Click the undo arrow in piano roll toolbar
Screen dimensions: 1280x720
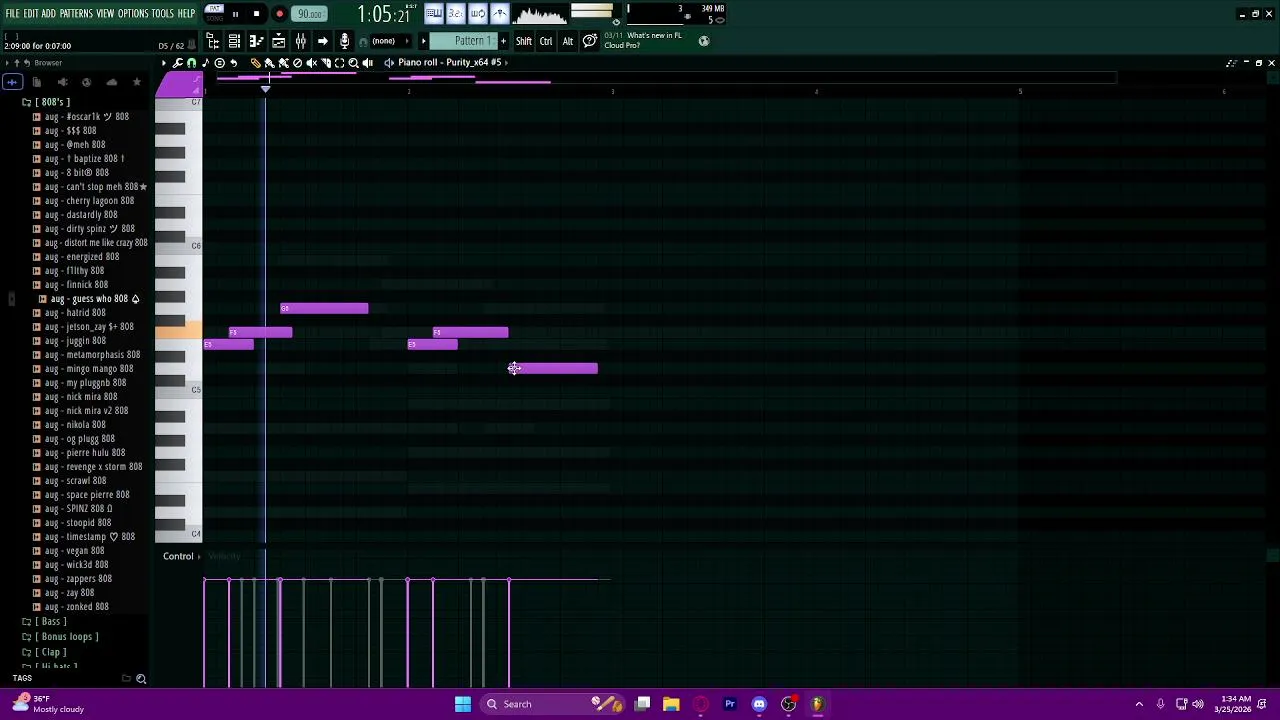tap(234, 62)
